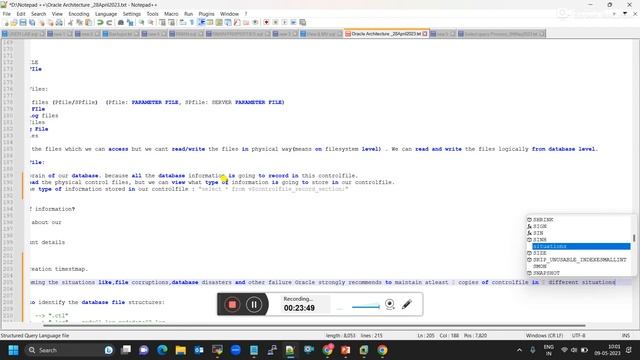The image size is (640, 360).
Task: Open the Windows Start menu
Action: [x=13, y=350]
